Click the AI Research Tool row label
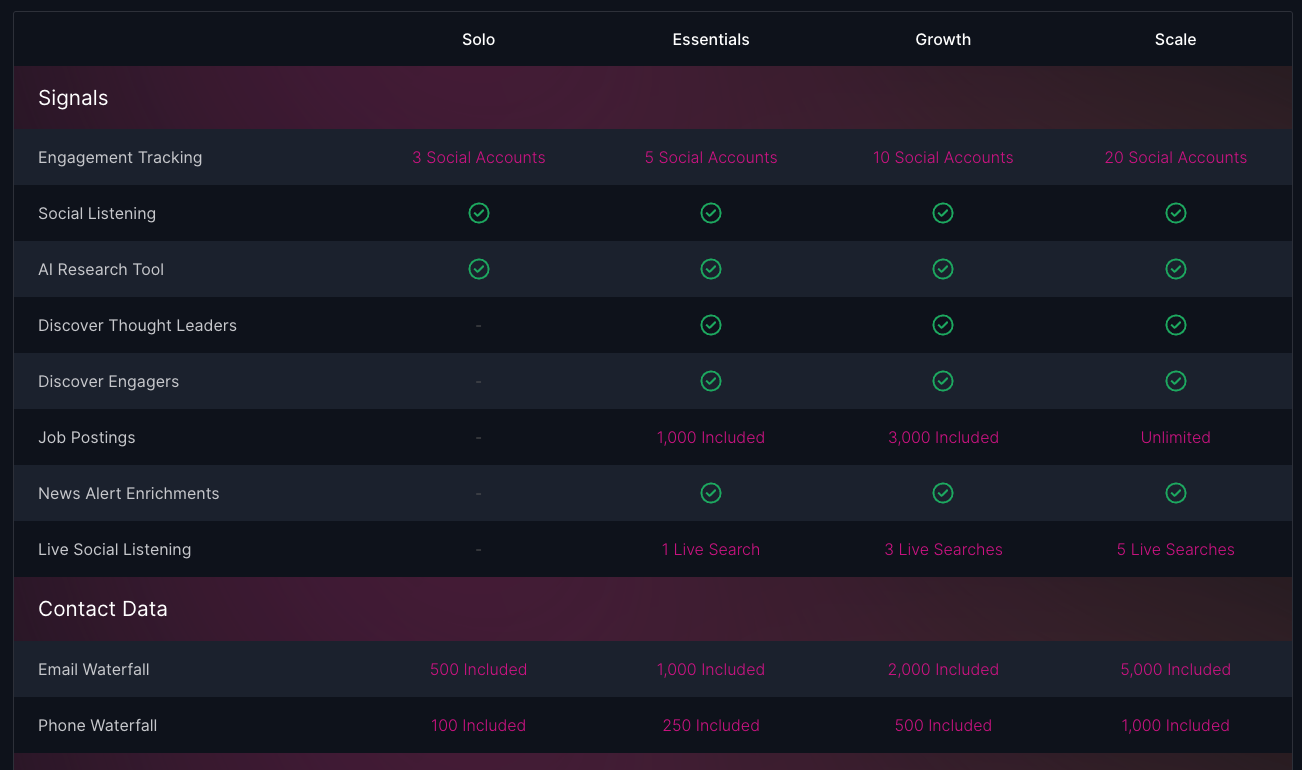 click(x=101, y=269)
